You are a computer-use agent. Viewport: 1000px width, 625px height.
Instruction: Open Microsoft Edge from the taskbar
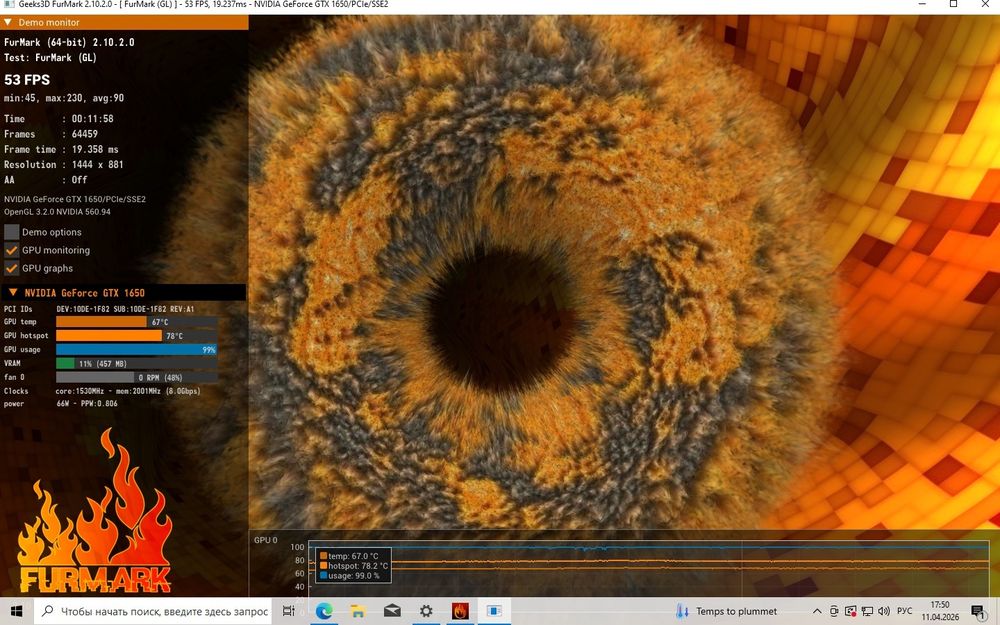(324, 611)
